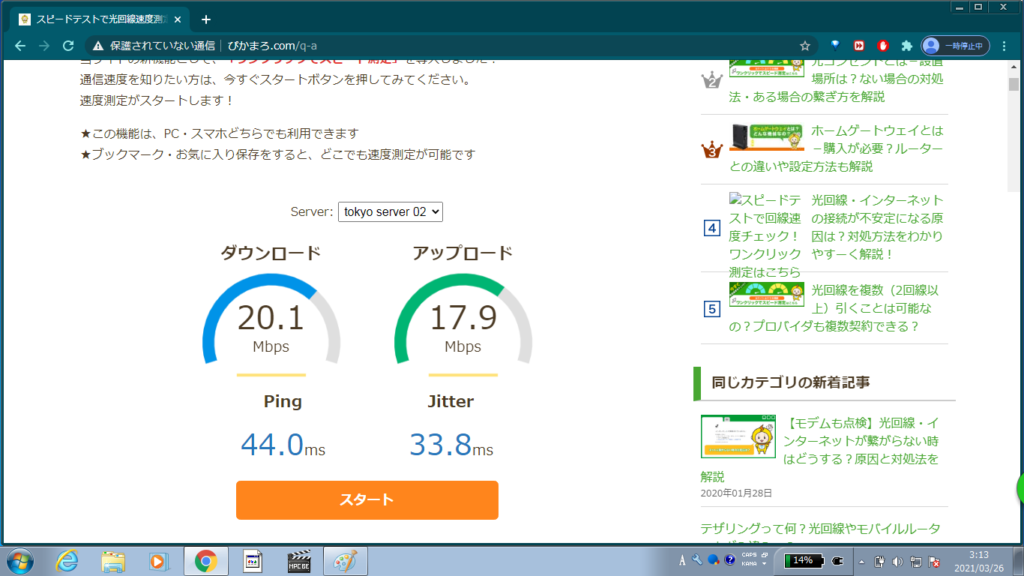Open the red play-button extension icon

tap(859, 46)
